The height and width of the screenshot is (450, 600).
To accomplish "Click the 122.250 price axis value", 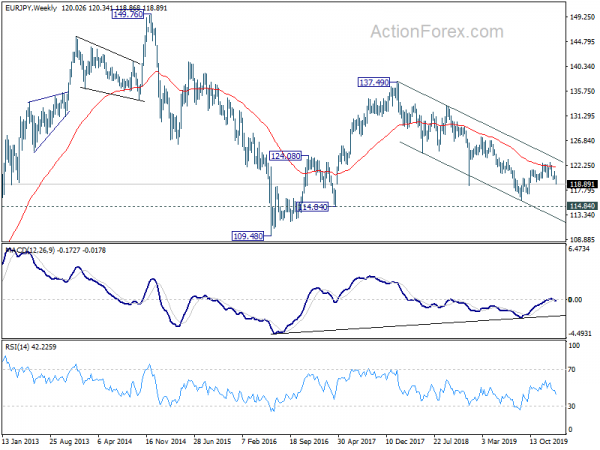I will click(582, 165).
